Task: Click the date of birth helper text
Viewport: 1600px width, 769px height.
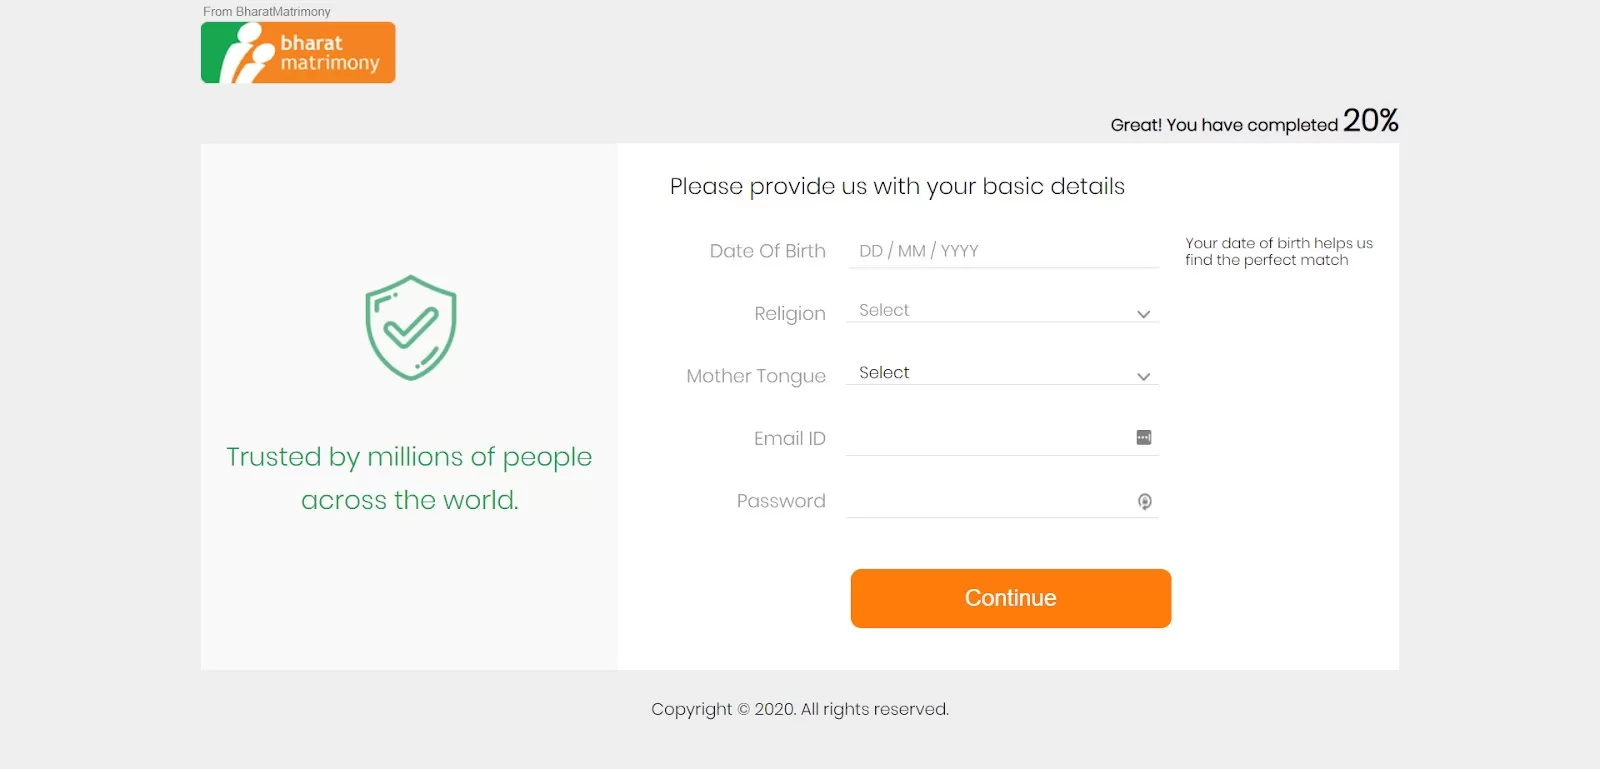Action: click(x=1278, y=251)
